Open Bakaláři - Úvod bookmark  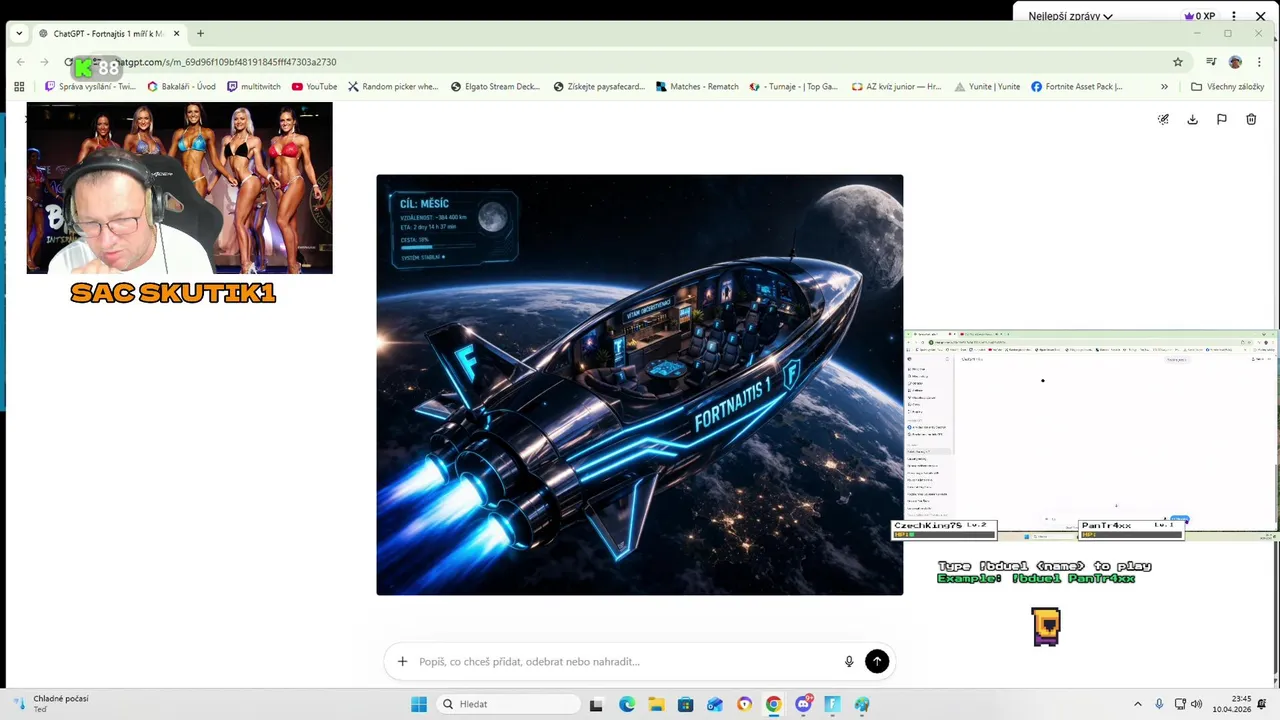point(181,87)
